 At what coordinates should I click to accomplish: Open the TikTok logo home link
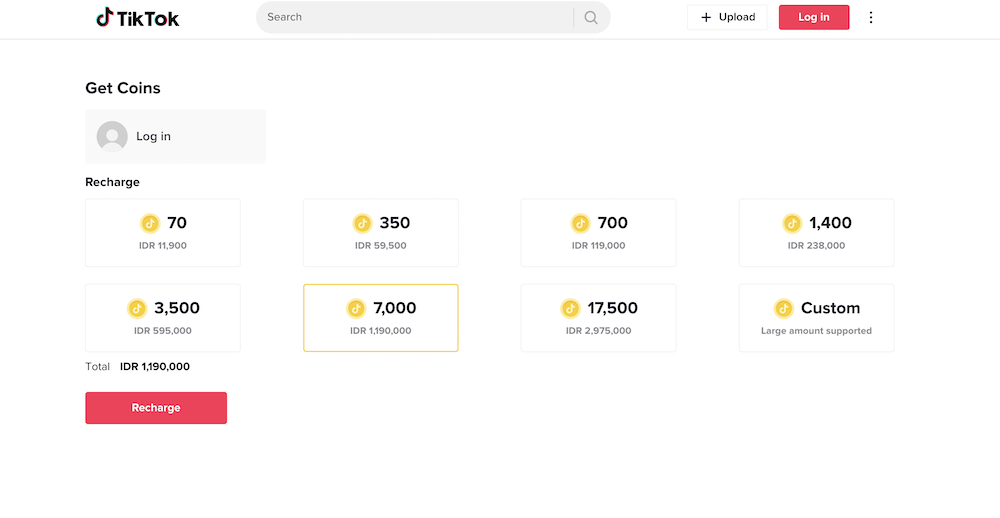pos(137,18)
